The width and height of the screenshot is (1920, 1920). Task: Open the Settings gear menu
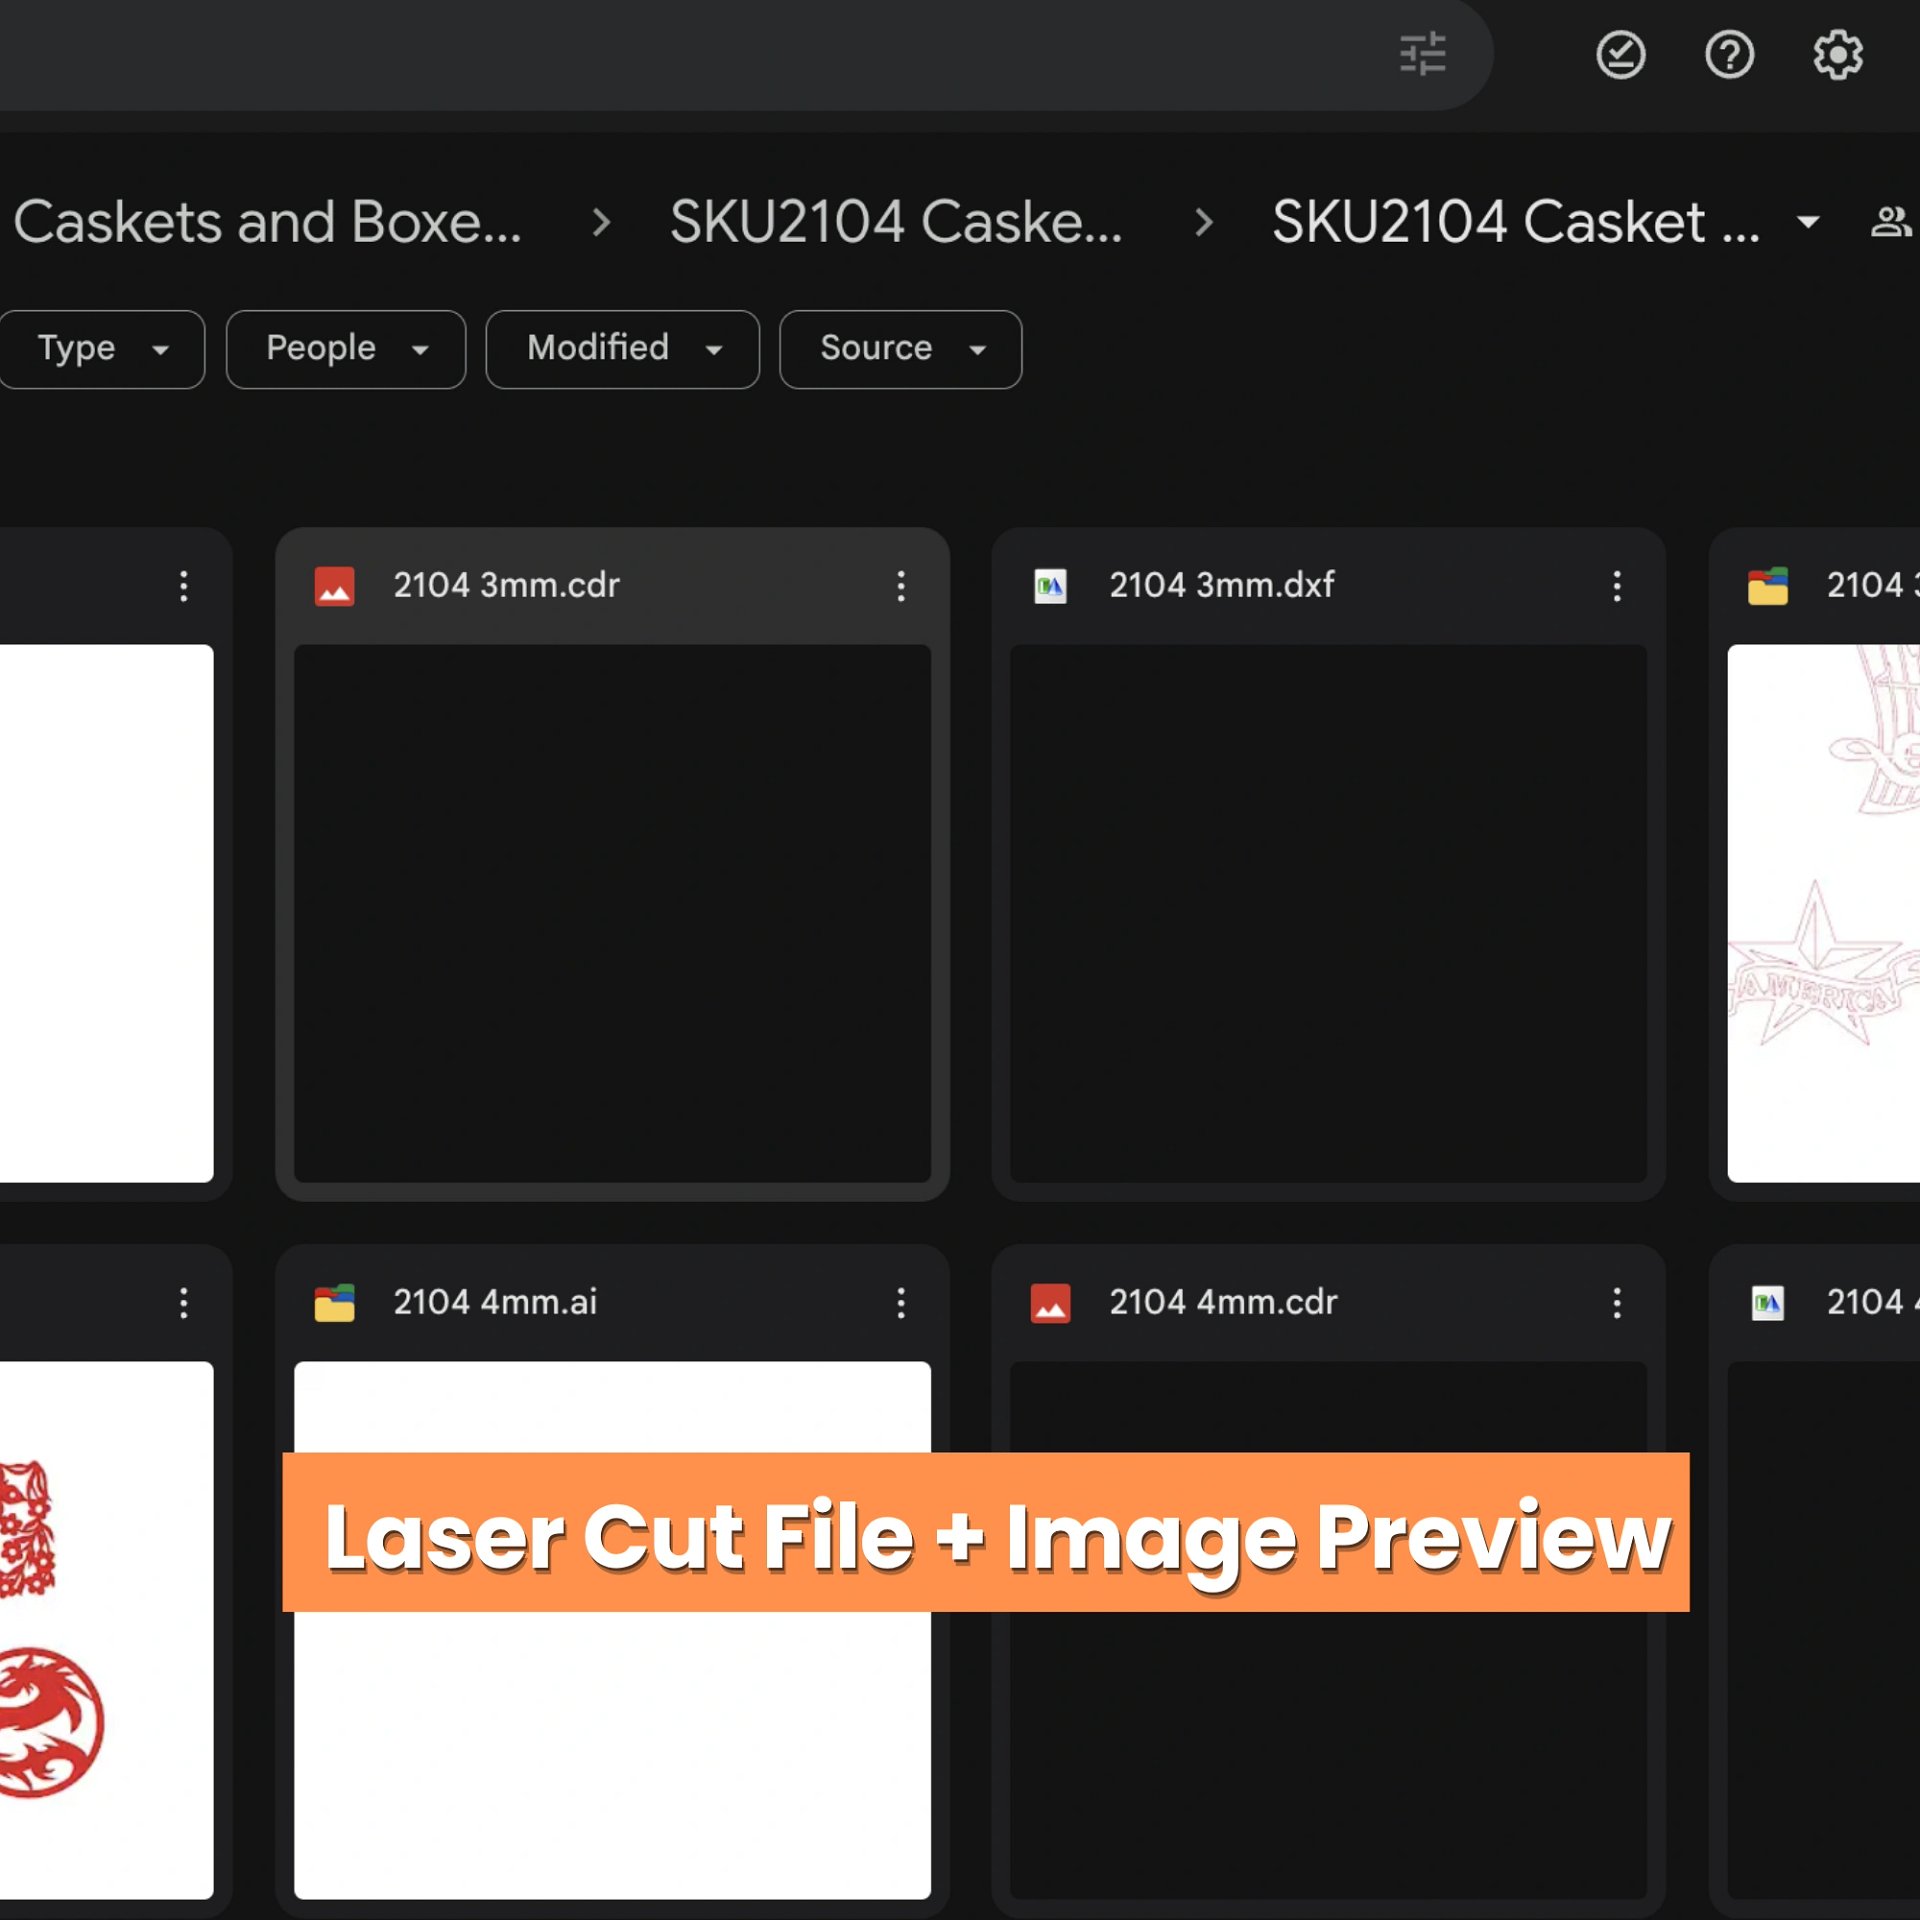(x=1838, y=54)
